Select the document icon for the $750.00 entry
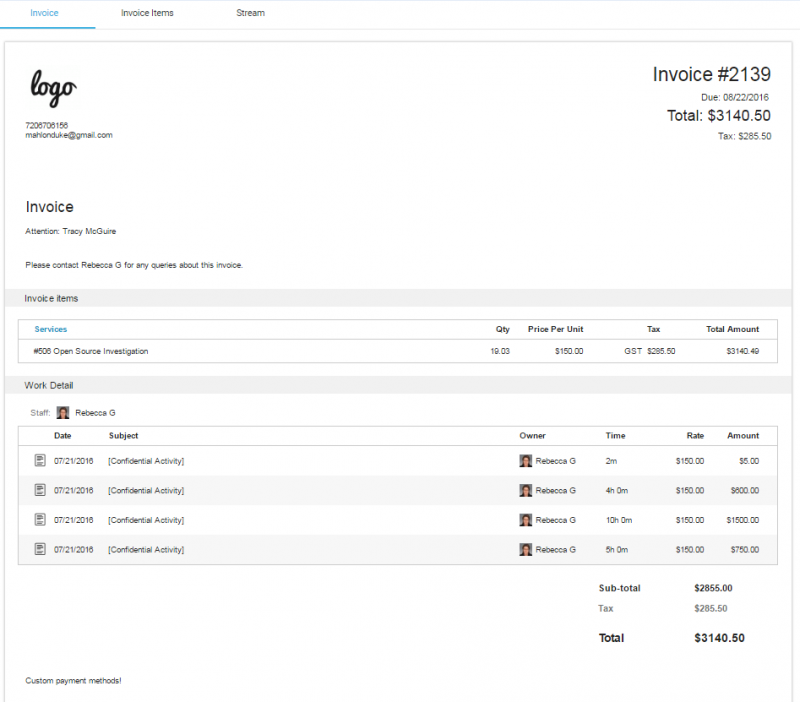Image resolution: width=800 pixels, height=702 pixels. point(40,549)
